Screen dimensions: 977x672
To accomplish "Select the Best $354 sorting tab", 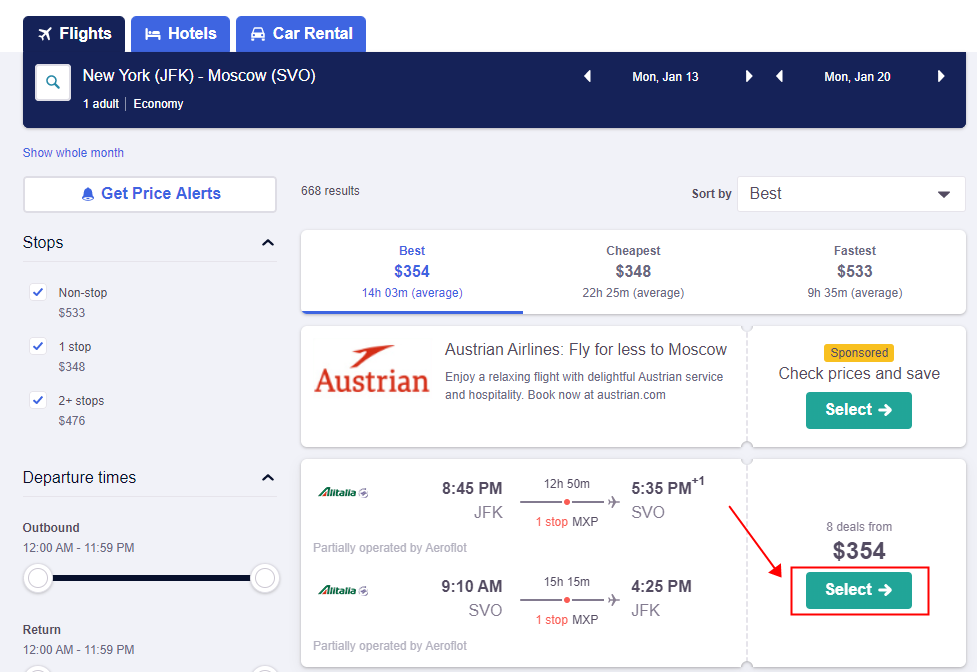I will [412, 272].
